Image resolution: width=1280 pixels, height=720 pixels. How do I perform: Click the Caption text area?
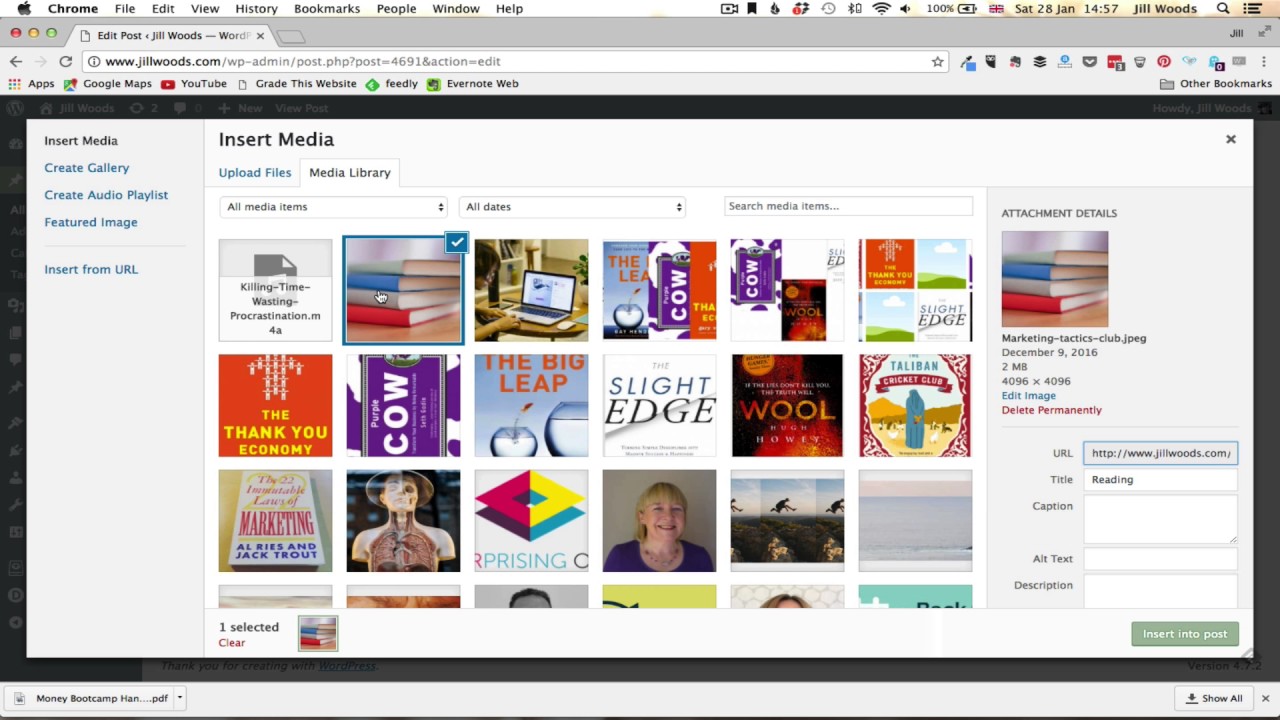point(1160,519)
